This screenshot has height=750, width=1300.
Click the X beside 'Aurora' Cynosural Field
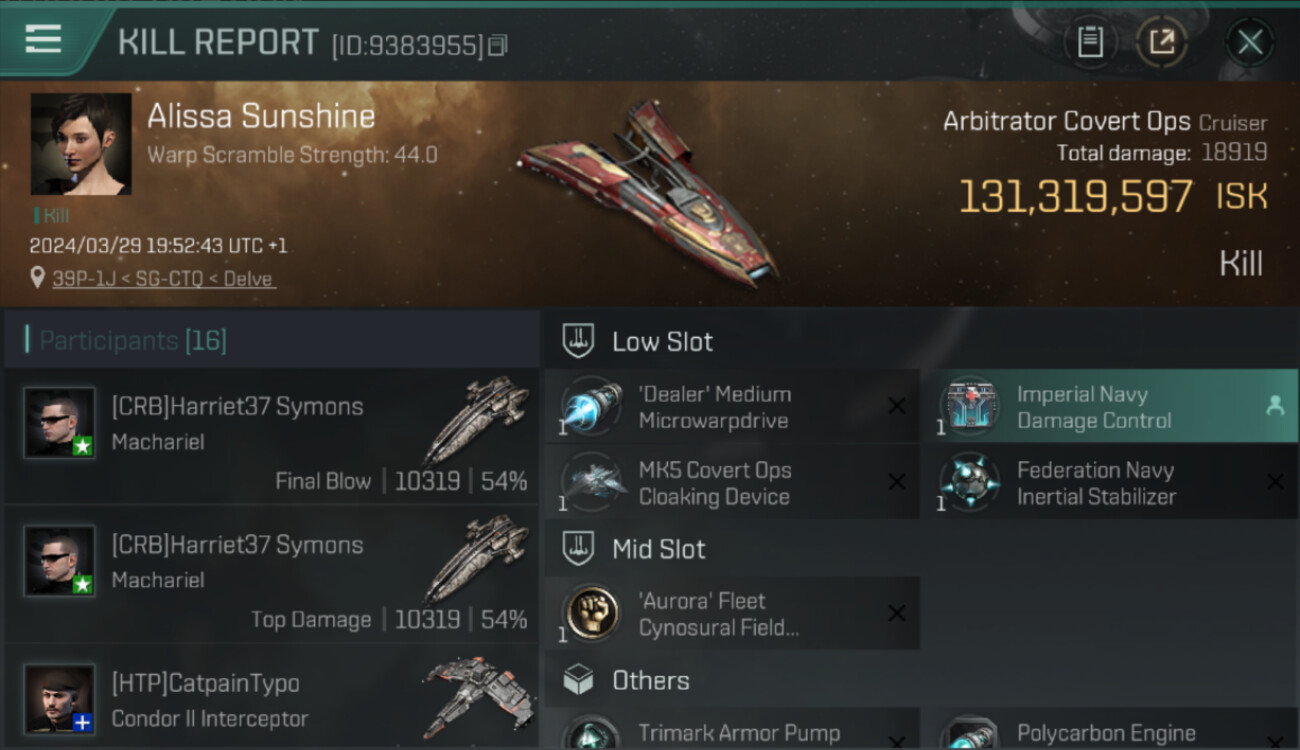click(897, 613)
